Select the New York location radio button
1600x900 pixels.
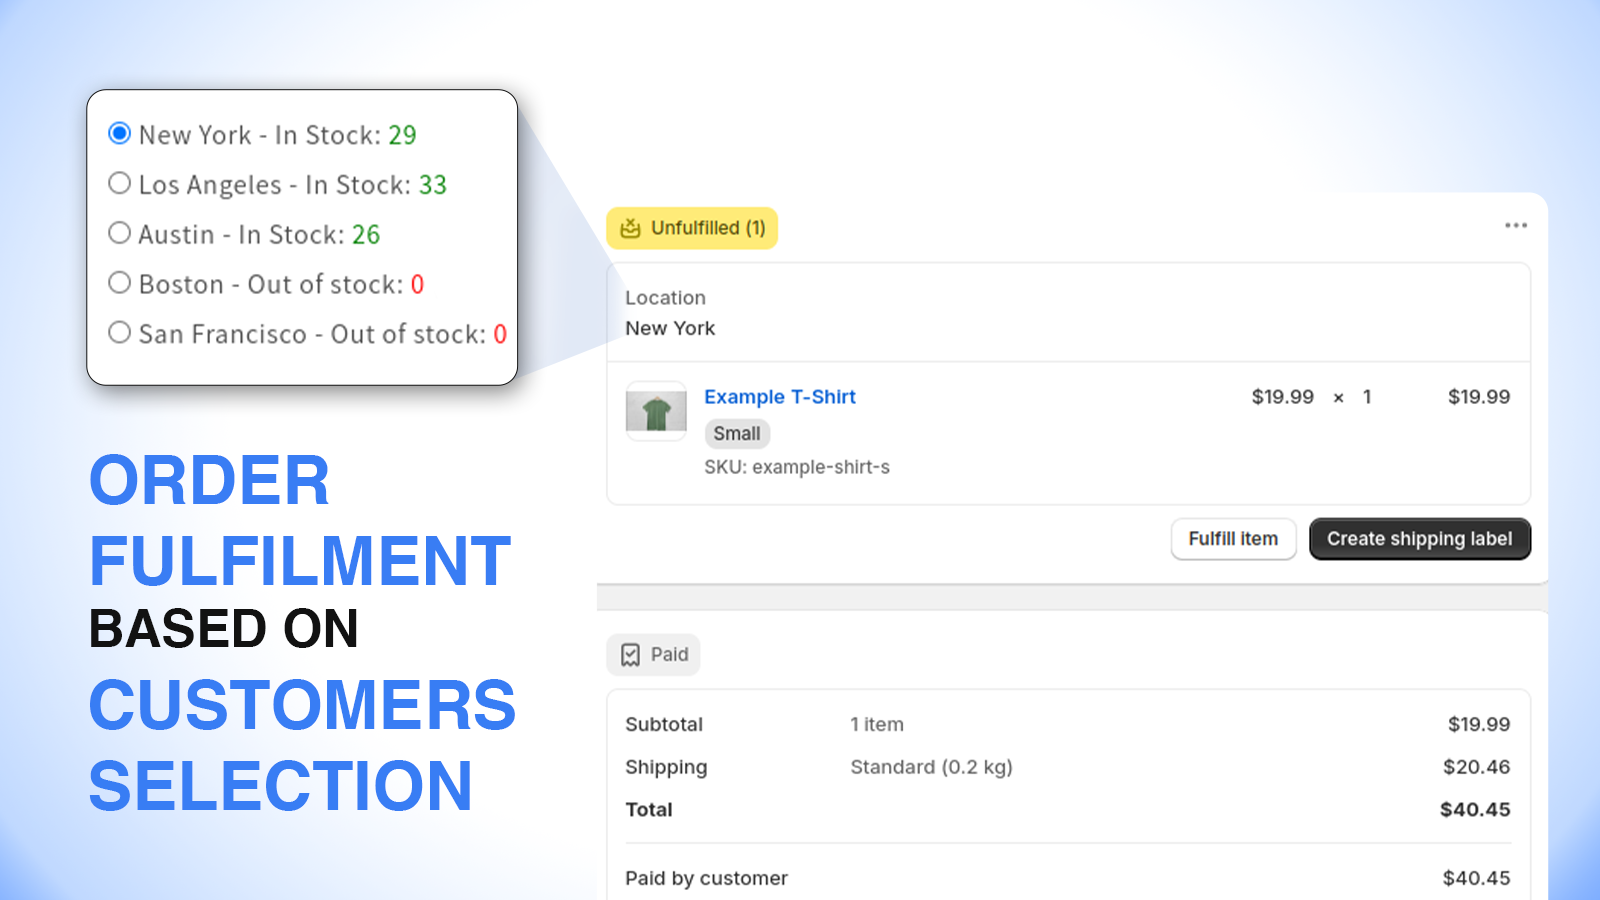click(119, 132)
